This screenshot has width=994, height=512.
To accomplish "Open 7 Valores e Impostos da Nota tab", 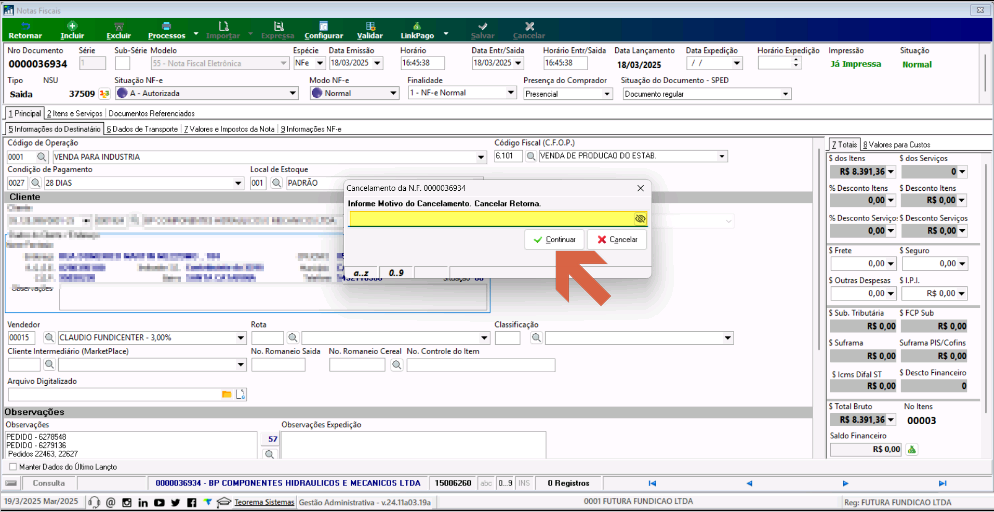I will pyautogui.click(x=229, y=129).
